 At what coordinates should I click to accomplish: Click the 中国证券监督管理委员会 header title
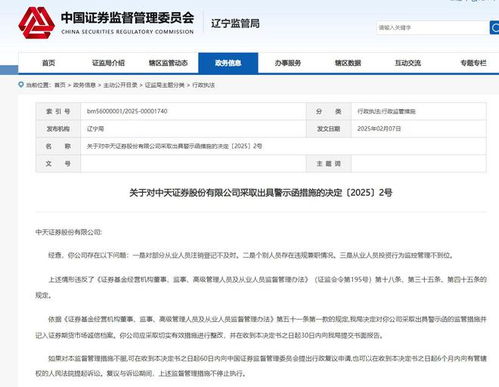click(x=127, y=18)
